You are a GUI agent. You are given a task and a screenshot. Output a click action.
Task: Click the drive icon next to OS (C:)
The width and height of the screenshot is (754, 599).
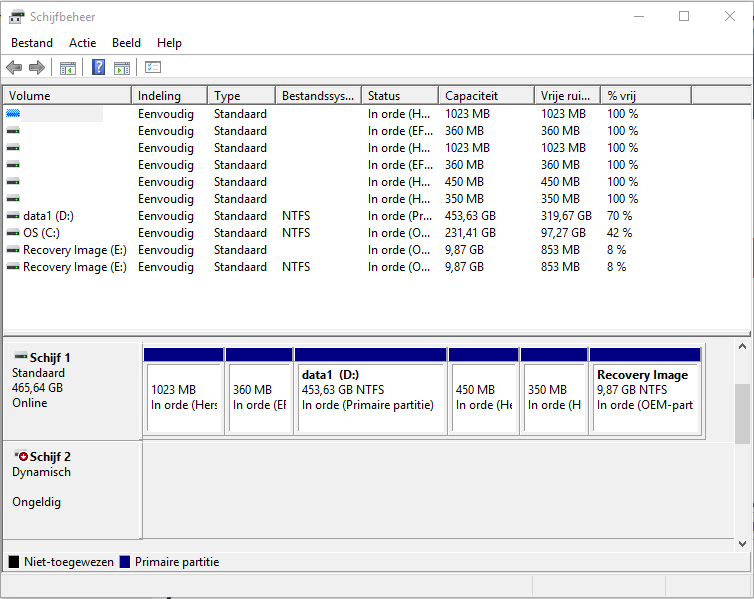[x=13, y=233]
